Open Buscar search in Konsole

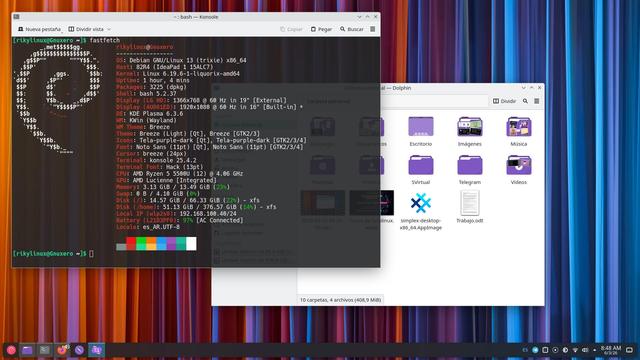[x=351, y=29]
